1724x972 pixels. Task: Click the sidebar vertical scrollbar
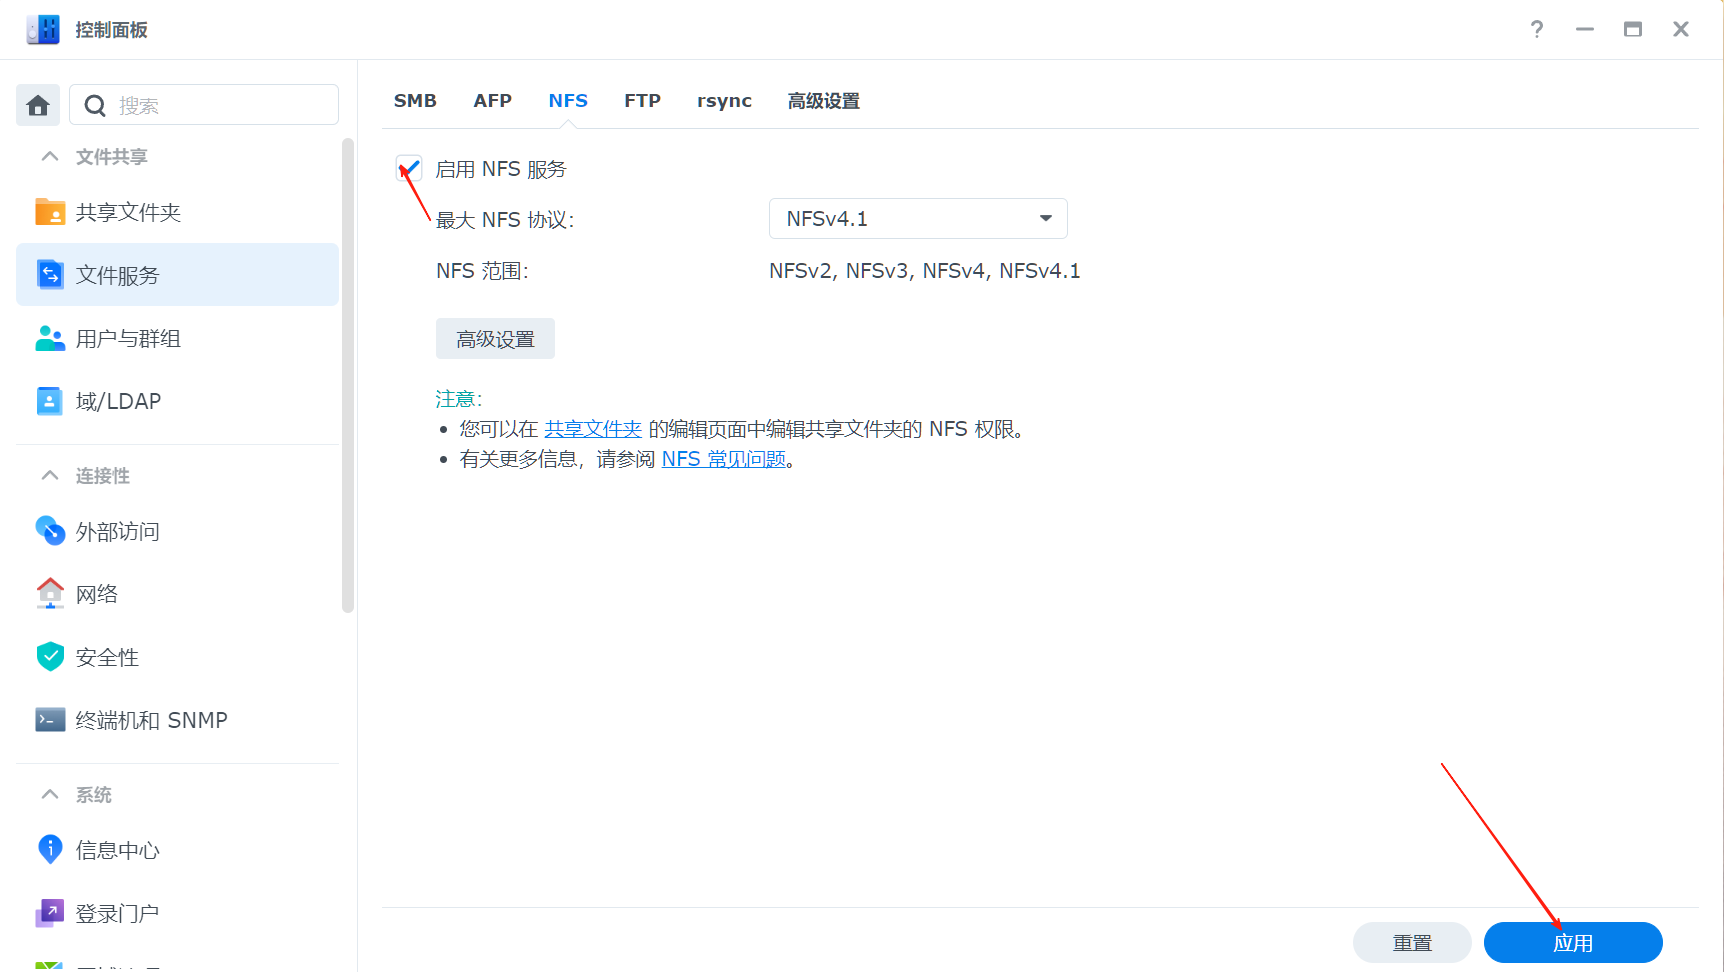point(348,375)
